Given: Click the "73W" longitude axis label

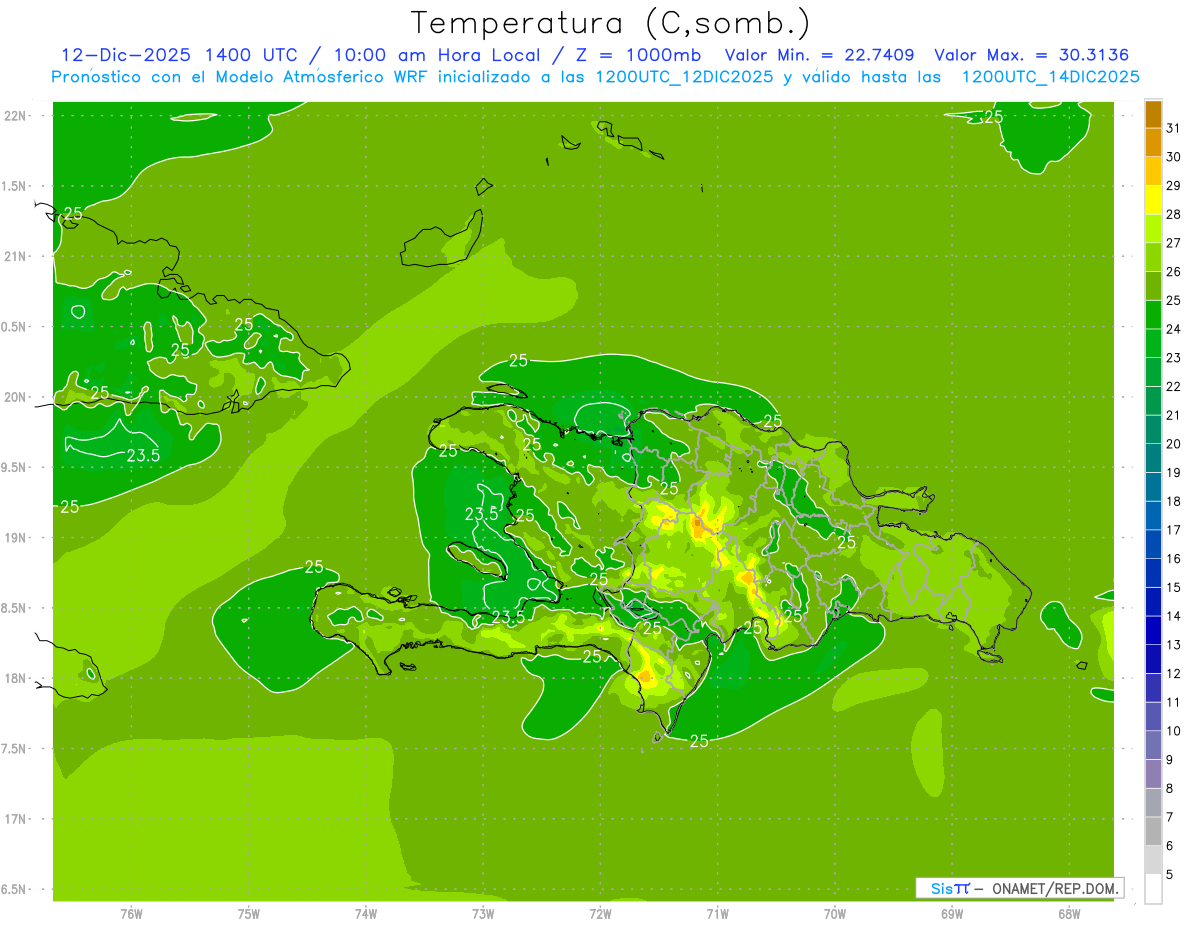Looking at the screenshot, I should (x=483, y=913).
